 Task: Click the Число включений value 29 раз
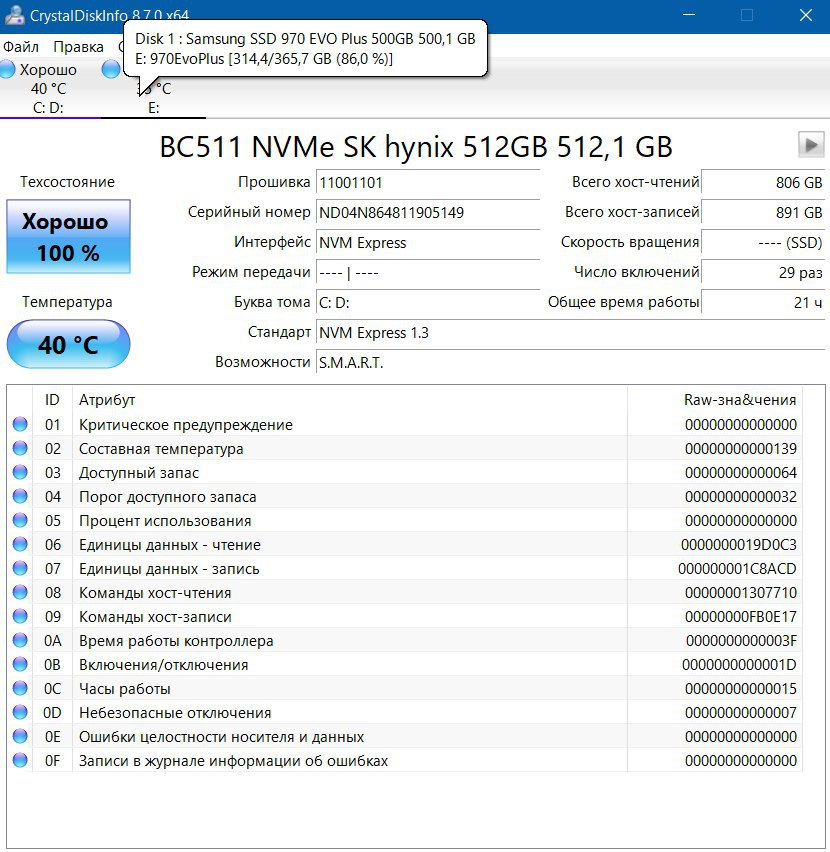click(x=763, y=272)
